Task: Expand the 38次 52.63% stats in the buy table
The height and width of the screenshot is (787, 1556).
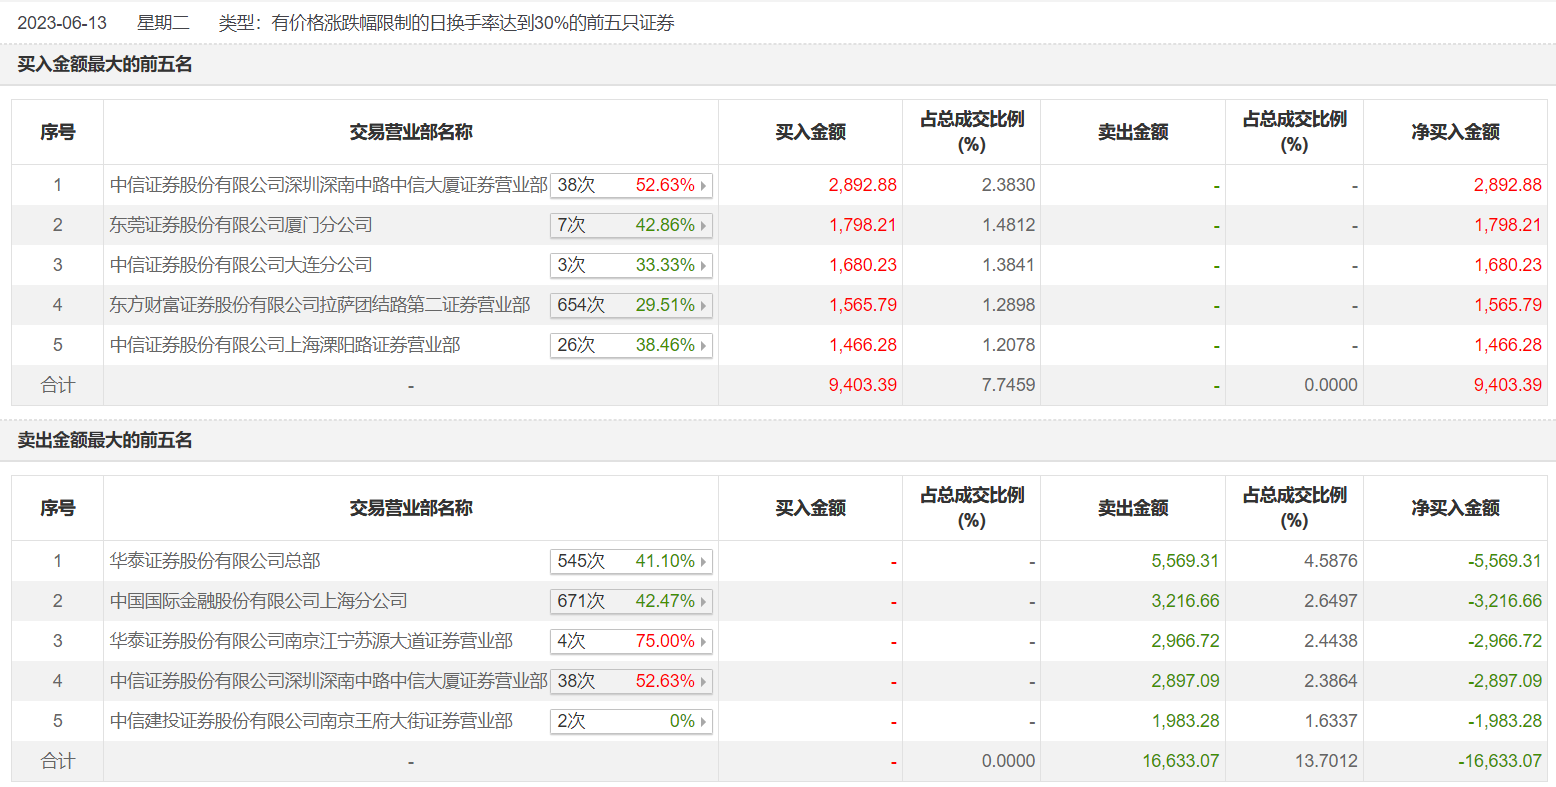Action: coord(631,185)
